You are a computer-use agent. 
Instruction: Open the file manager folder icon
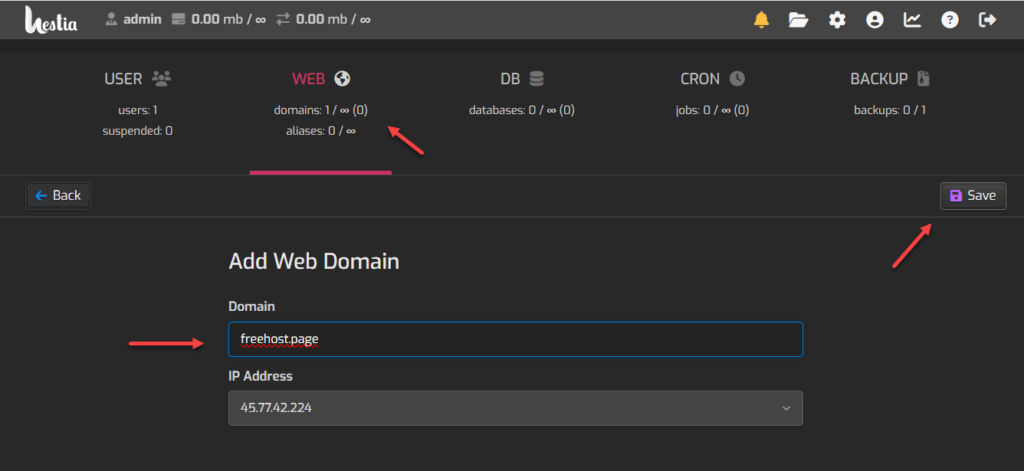[798, 20]
